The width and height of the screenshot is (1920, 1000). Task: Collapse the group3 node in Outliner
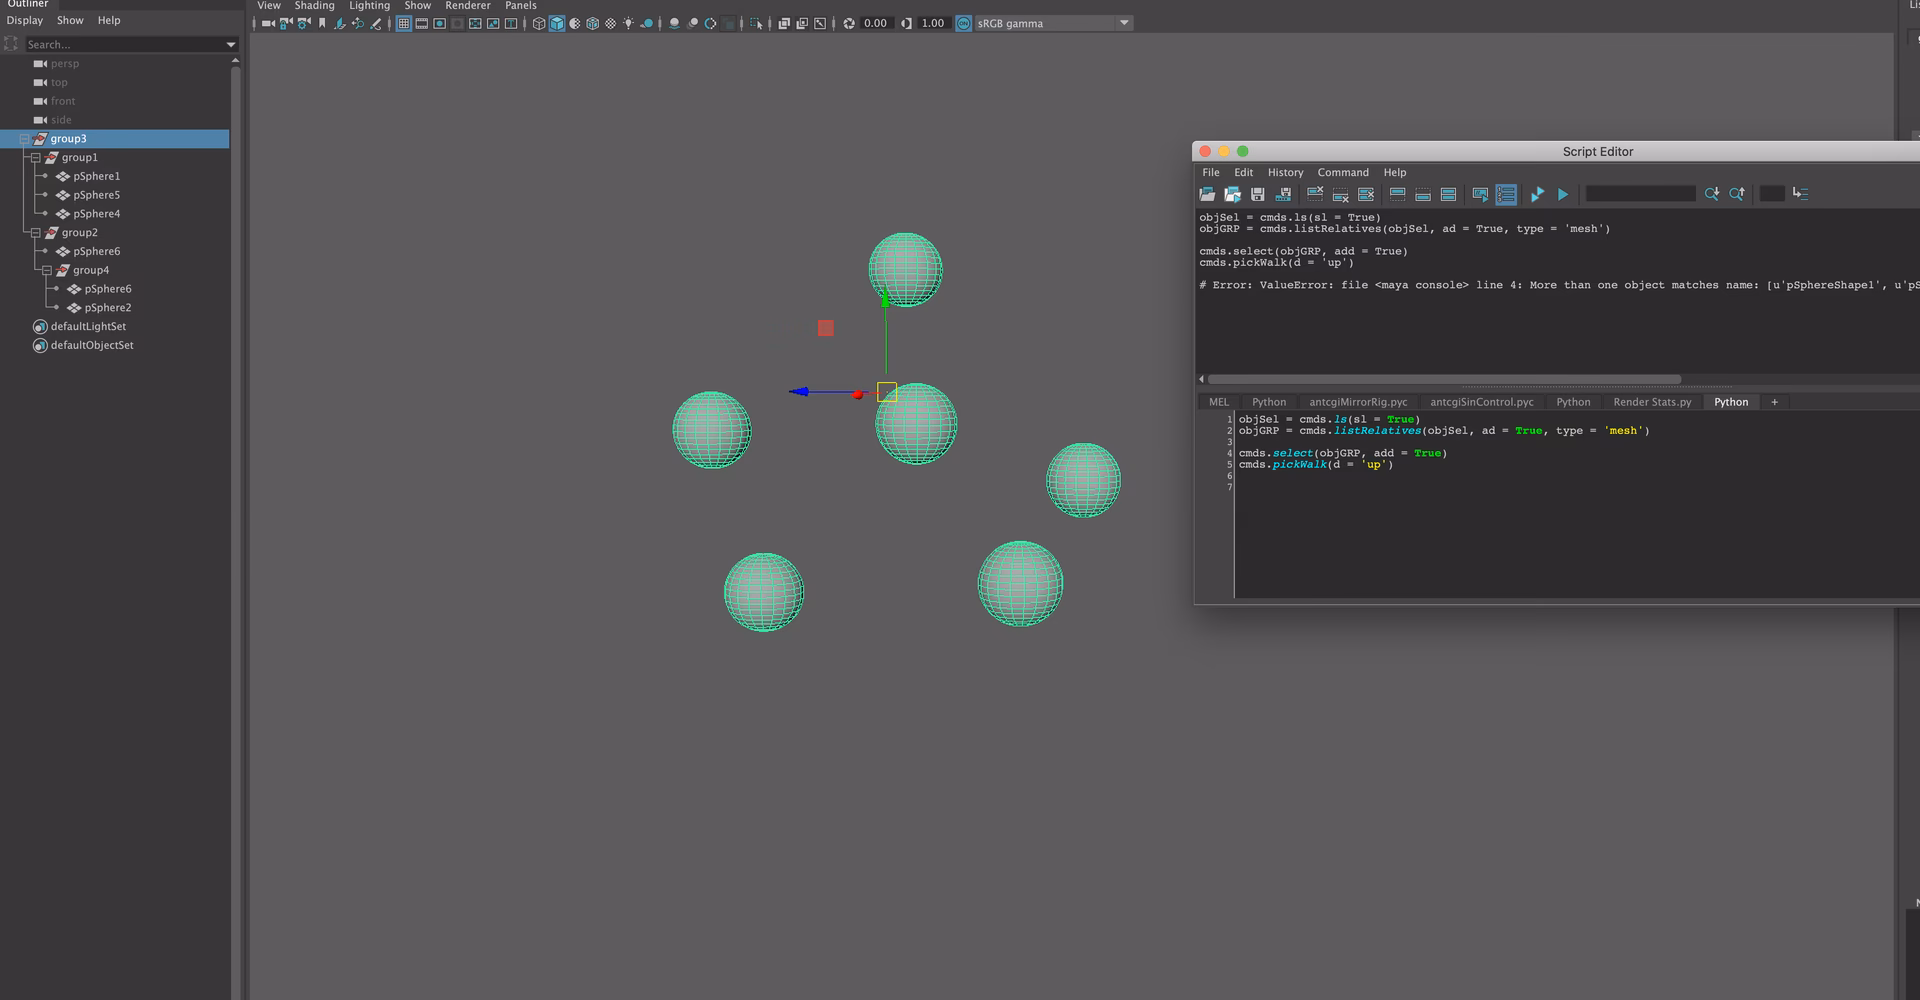point(24,139)
